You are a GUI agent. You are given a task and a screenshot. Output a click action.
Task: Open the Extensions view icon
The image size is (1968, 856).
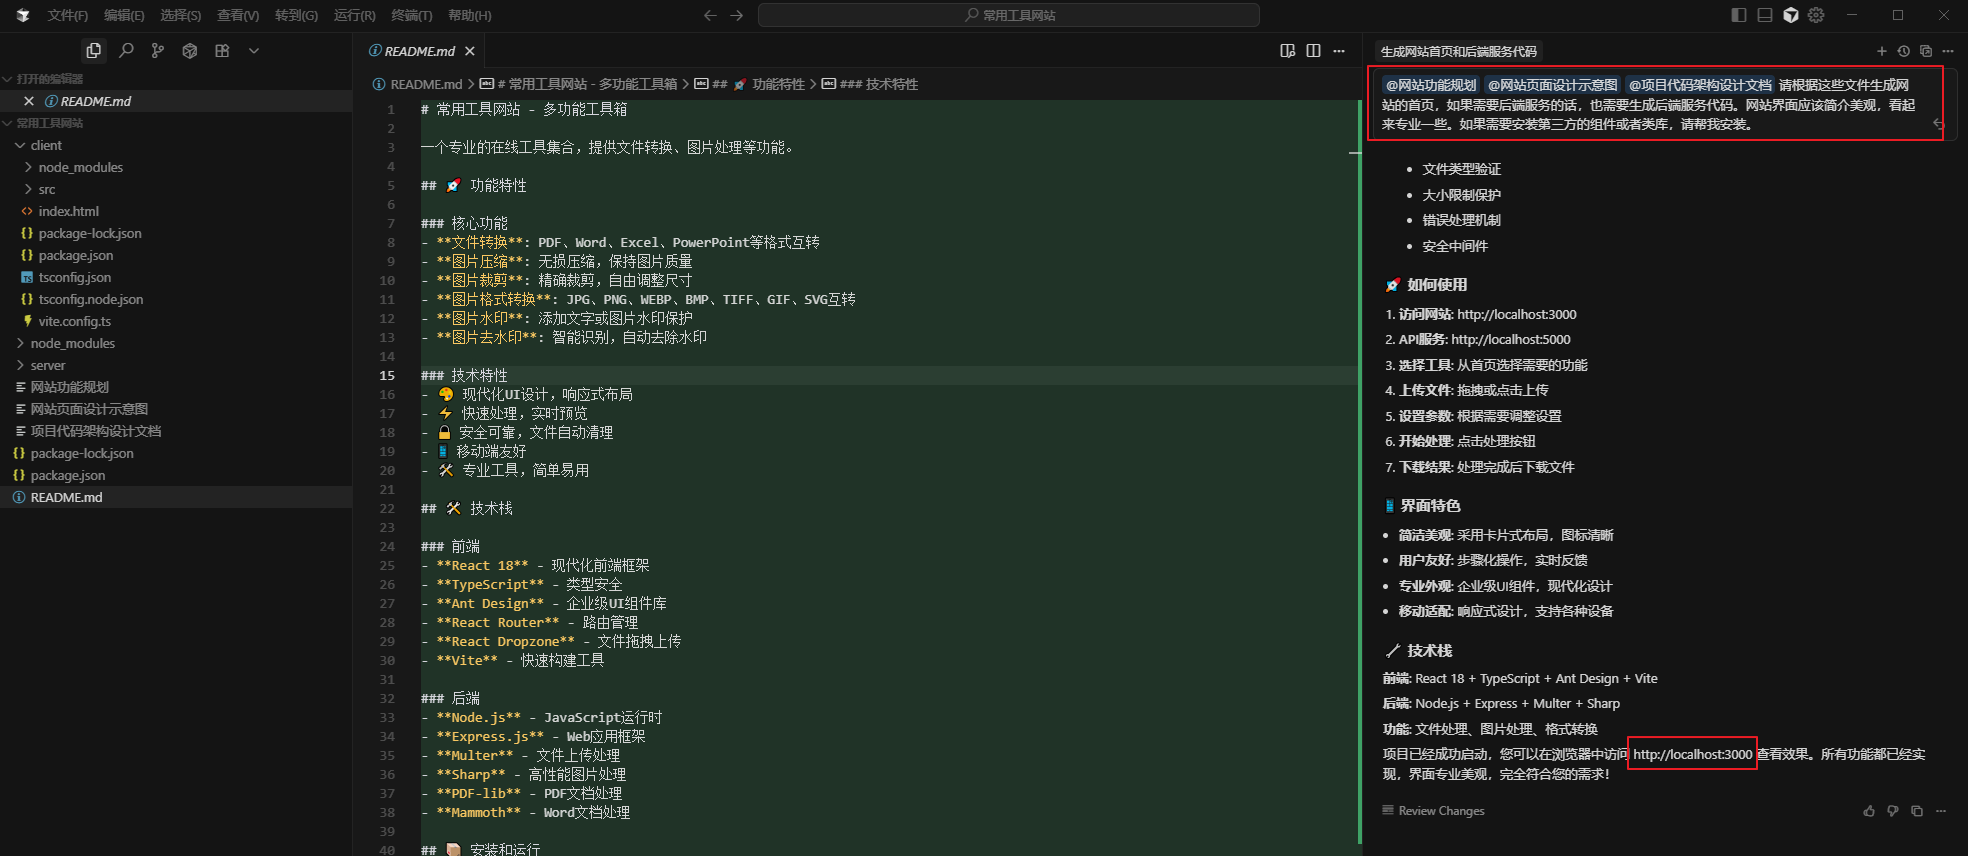click(x=222, y=50)
